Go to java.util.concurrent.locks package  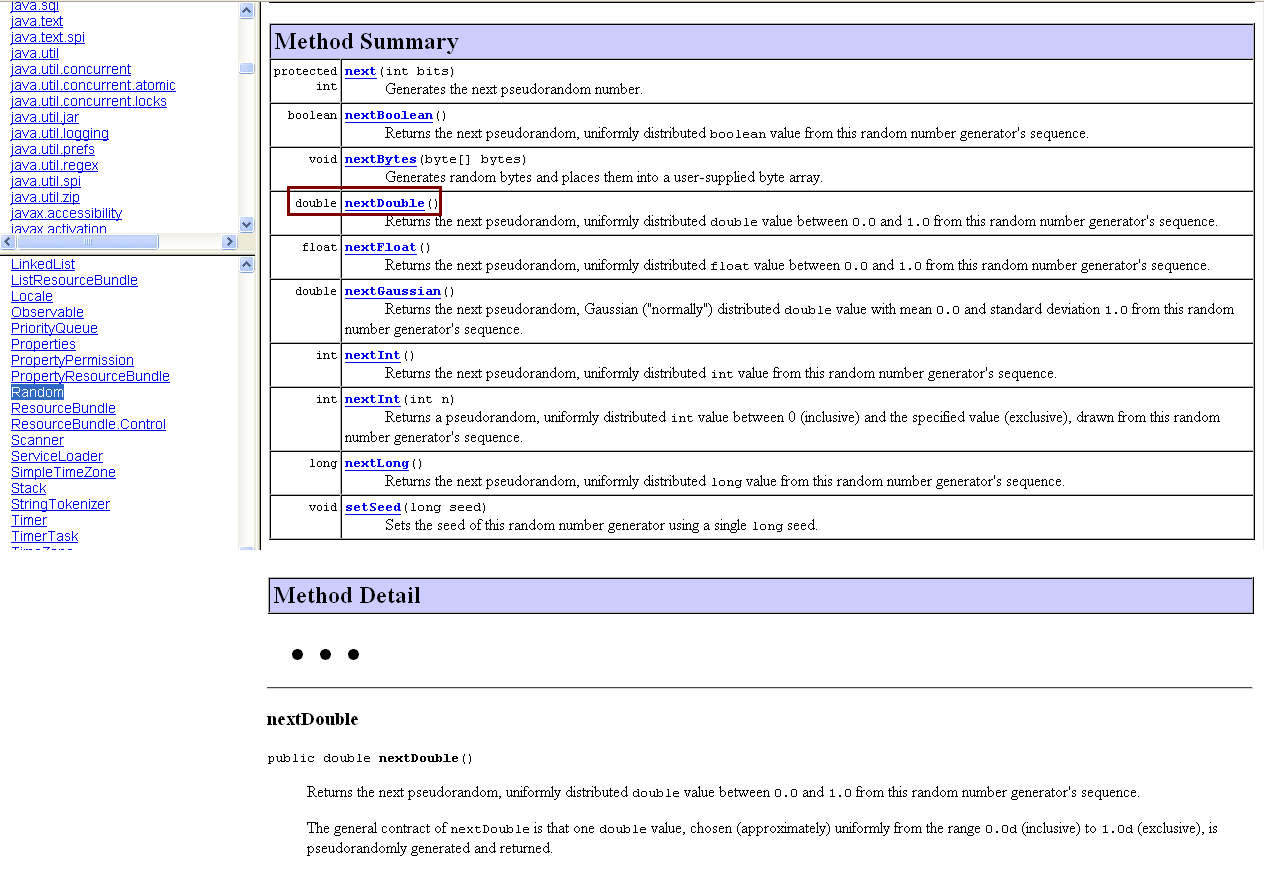pyautogui.click(x=89, y=101)
